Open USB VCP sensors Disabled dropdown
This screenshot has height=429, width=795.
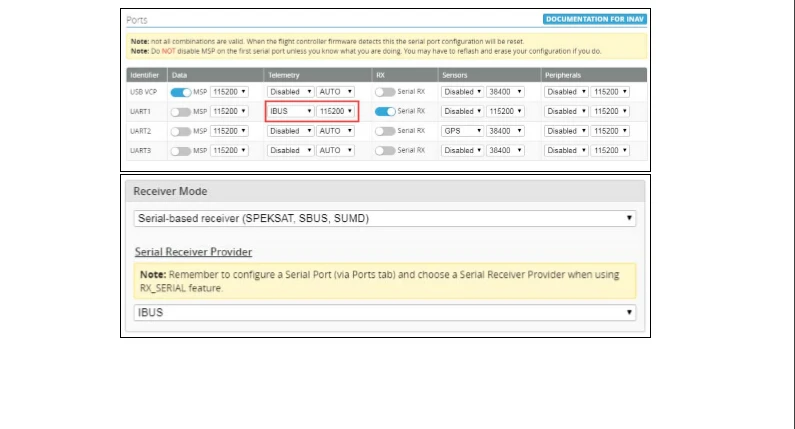[x=462, y=92]
